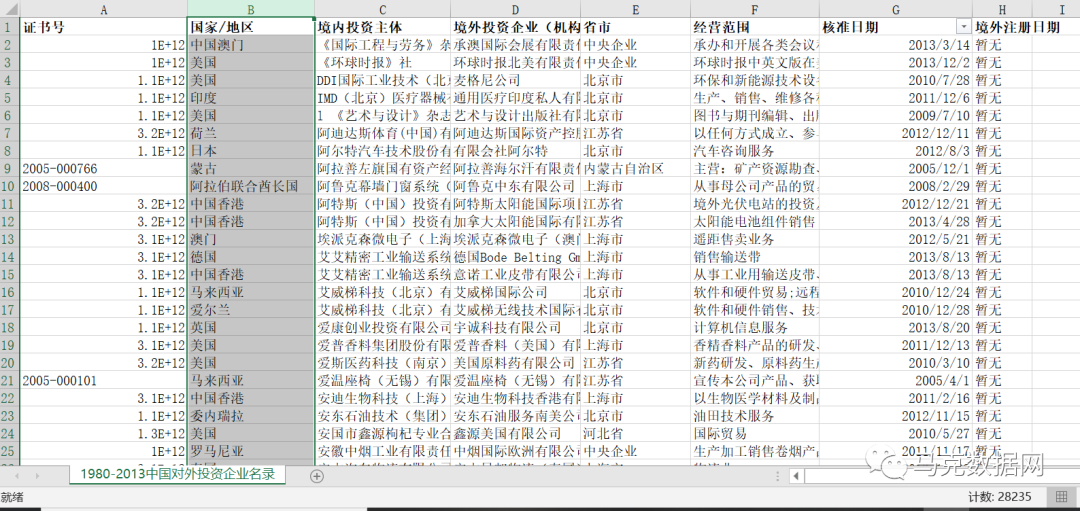1080x511 pixels.
Task: Click the horizontal scrollbar left arrow
Action: coord(796,475)
